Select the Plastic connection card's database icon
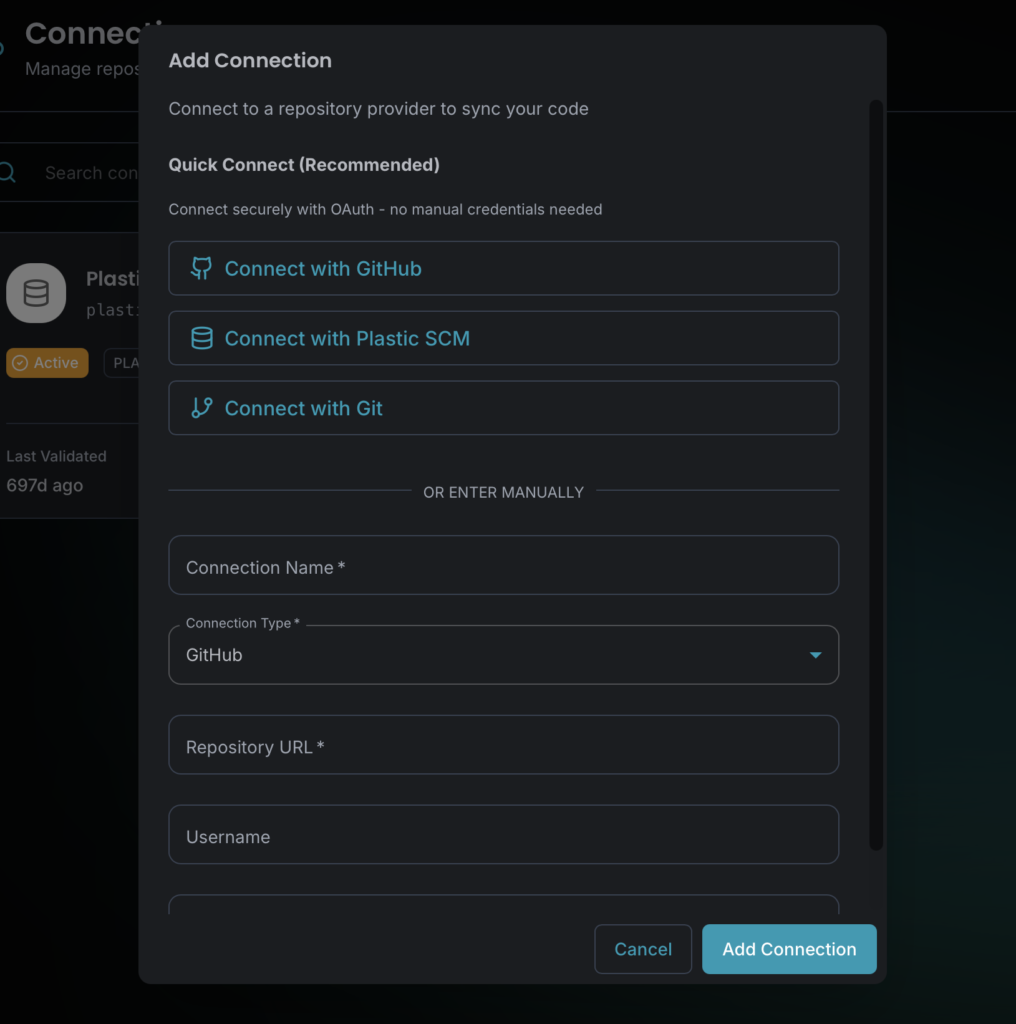The height and width of the screenshot is (1024, 1016). (36, 293)
